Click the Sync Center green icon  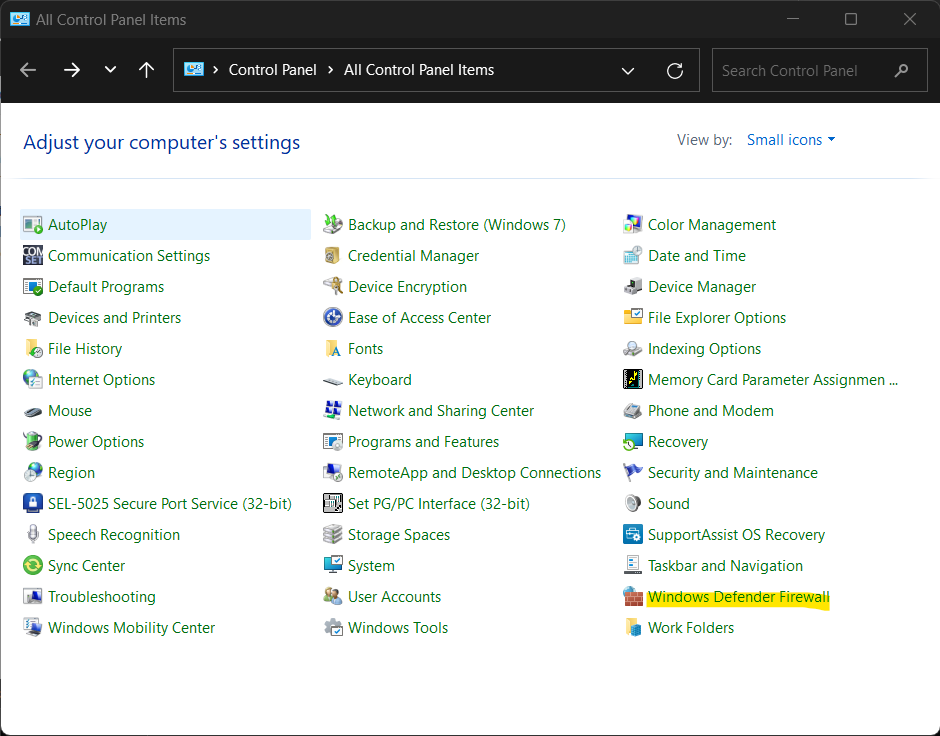[x=33, y=566]
